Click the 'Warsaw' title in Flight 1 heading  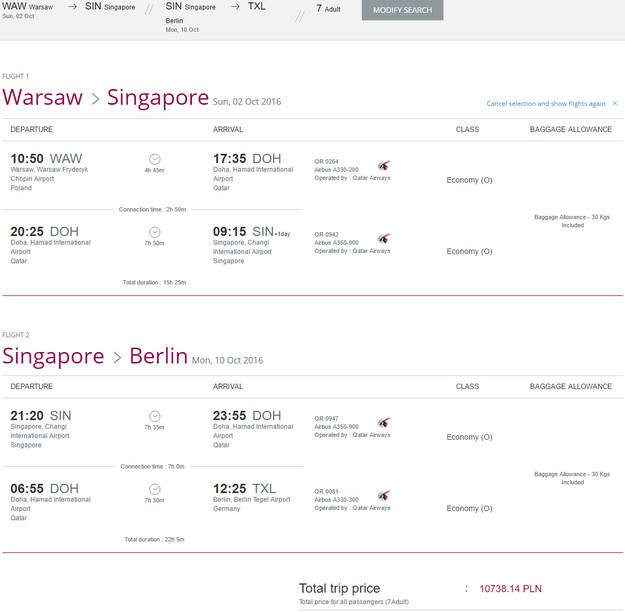pyautogui.click(x=43, y=97)
